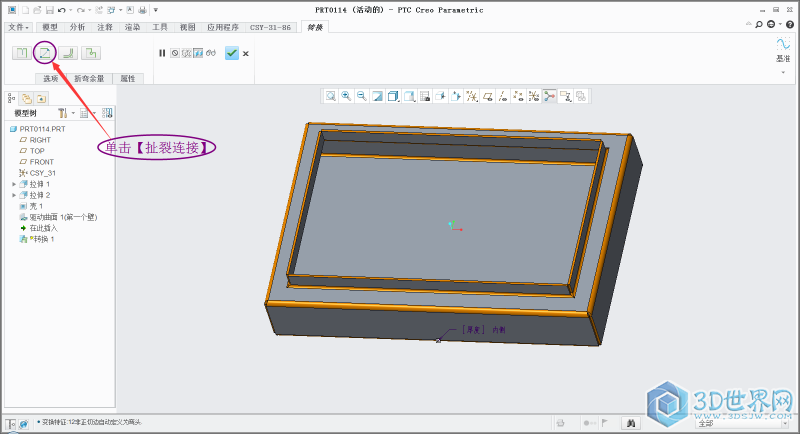The image size is (800, 434).
Task: Click the Rip Connect (扯裂连接) icon
Action: pyautogui.click(x=45, y=53)
